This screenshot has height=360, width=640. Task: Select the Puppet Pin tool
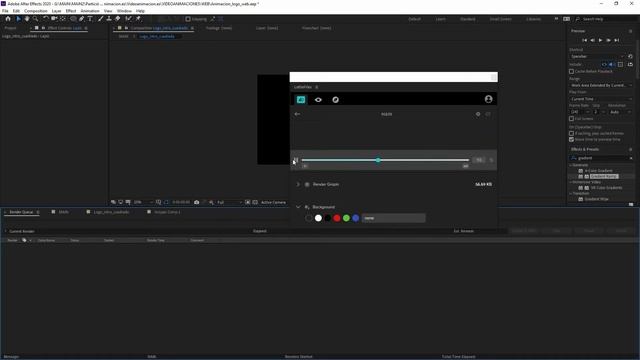[138, 19]
